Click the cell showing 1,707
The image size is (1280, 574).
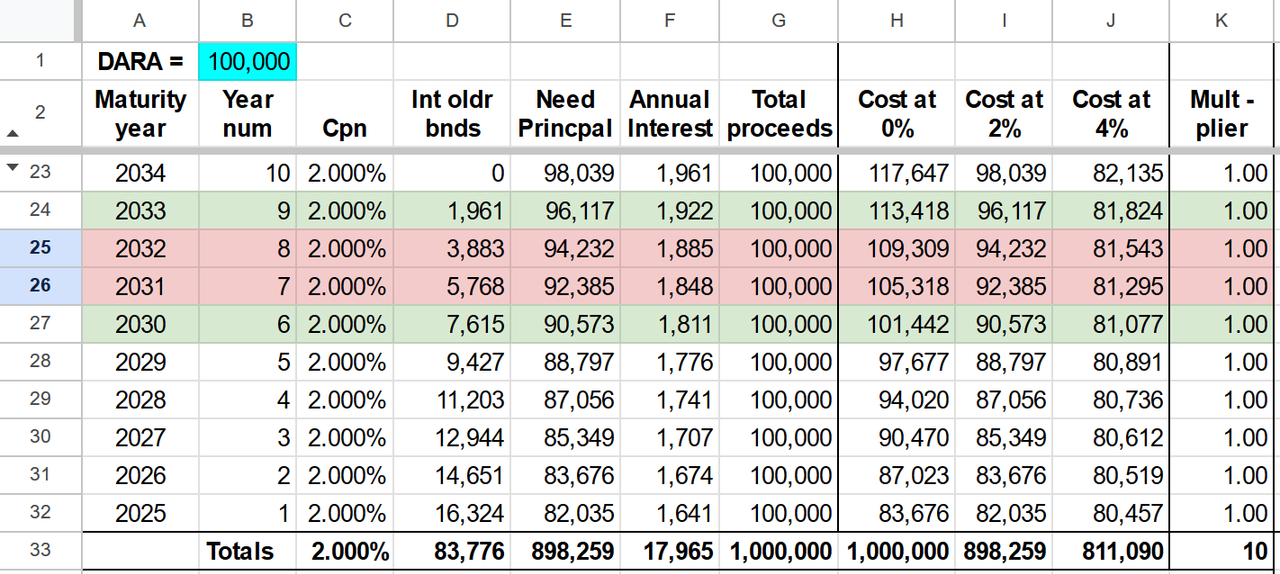coord(670,438)
